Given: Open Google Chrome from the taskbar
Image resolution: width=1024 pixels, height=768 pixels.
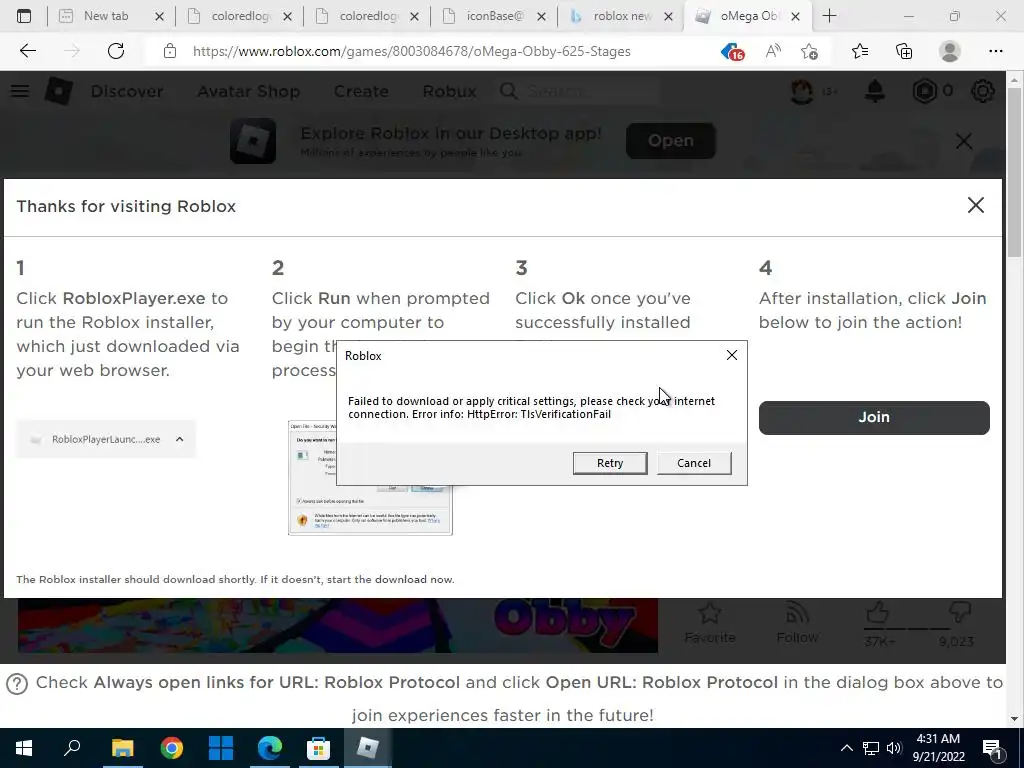Looking at the screenshot, I should [171, 748].
